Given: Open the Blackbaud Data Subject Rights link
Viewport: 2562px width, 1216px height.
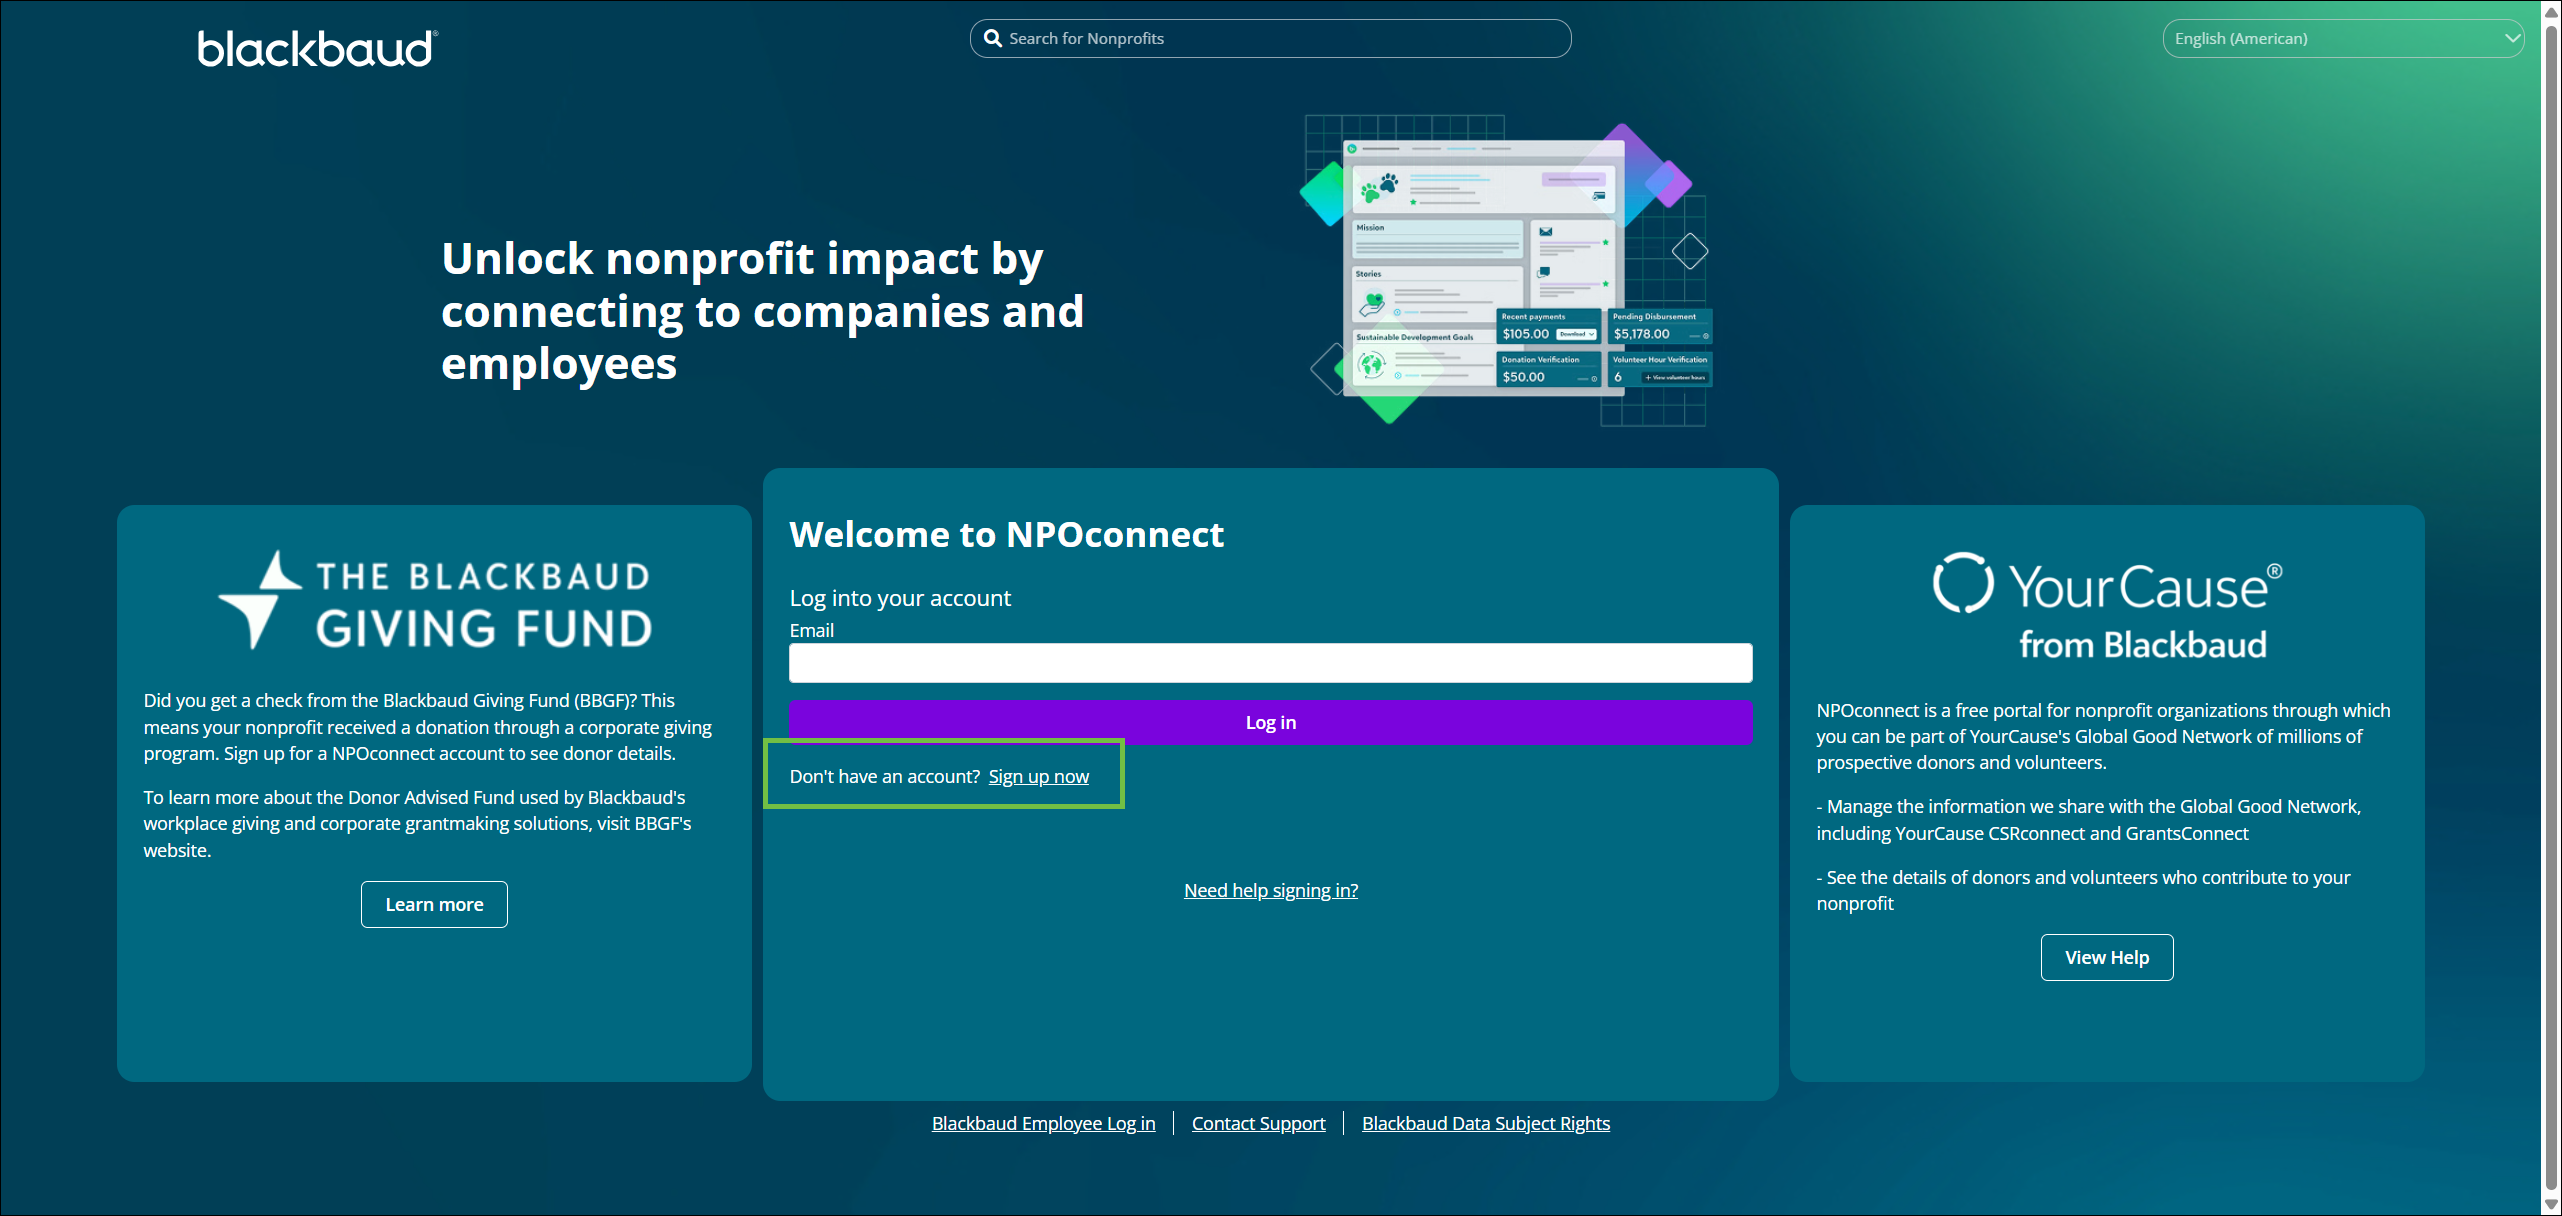Looking at the screenshot, I should pos(1485,1123).
